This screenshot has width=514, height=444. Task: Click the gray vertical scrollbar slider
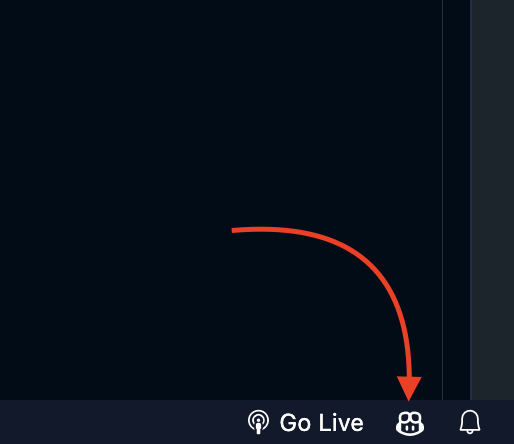click(492, 200)
